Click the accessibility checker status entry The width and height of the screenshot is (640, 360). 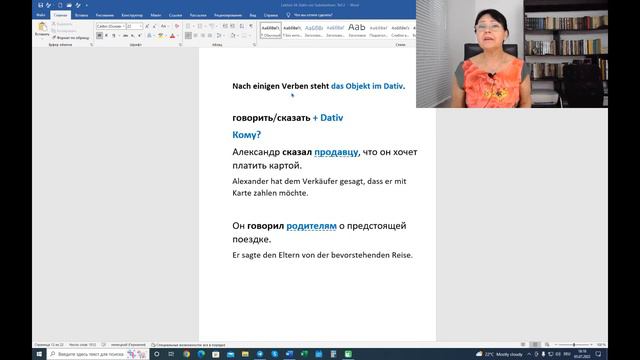click(x=188, y=345)
